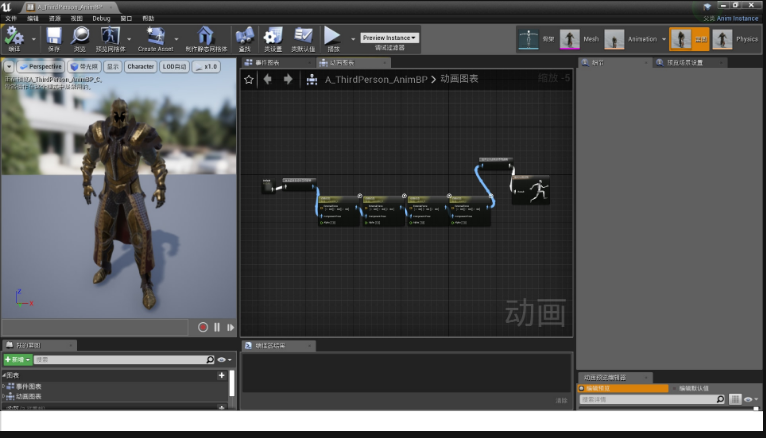Open the Edit menu

[x=33, y=19]
